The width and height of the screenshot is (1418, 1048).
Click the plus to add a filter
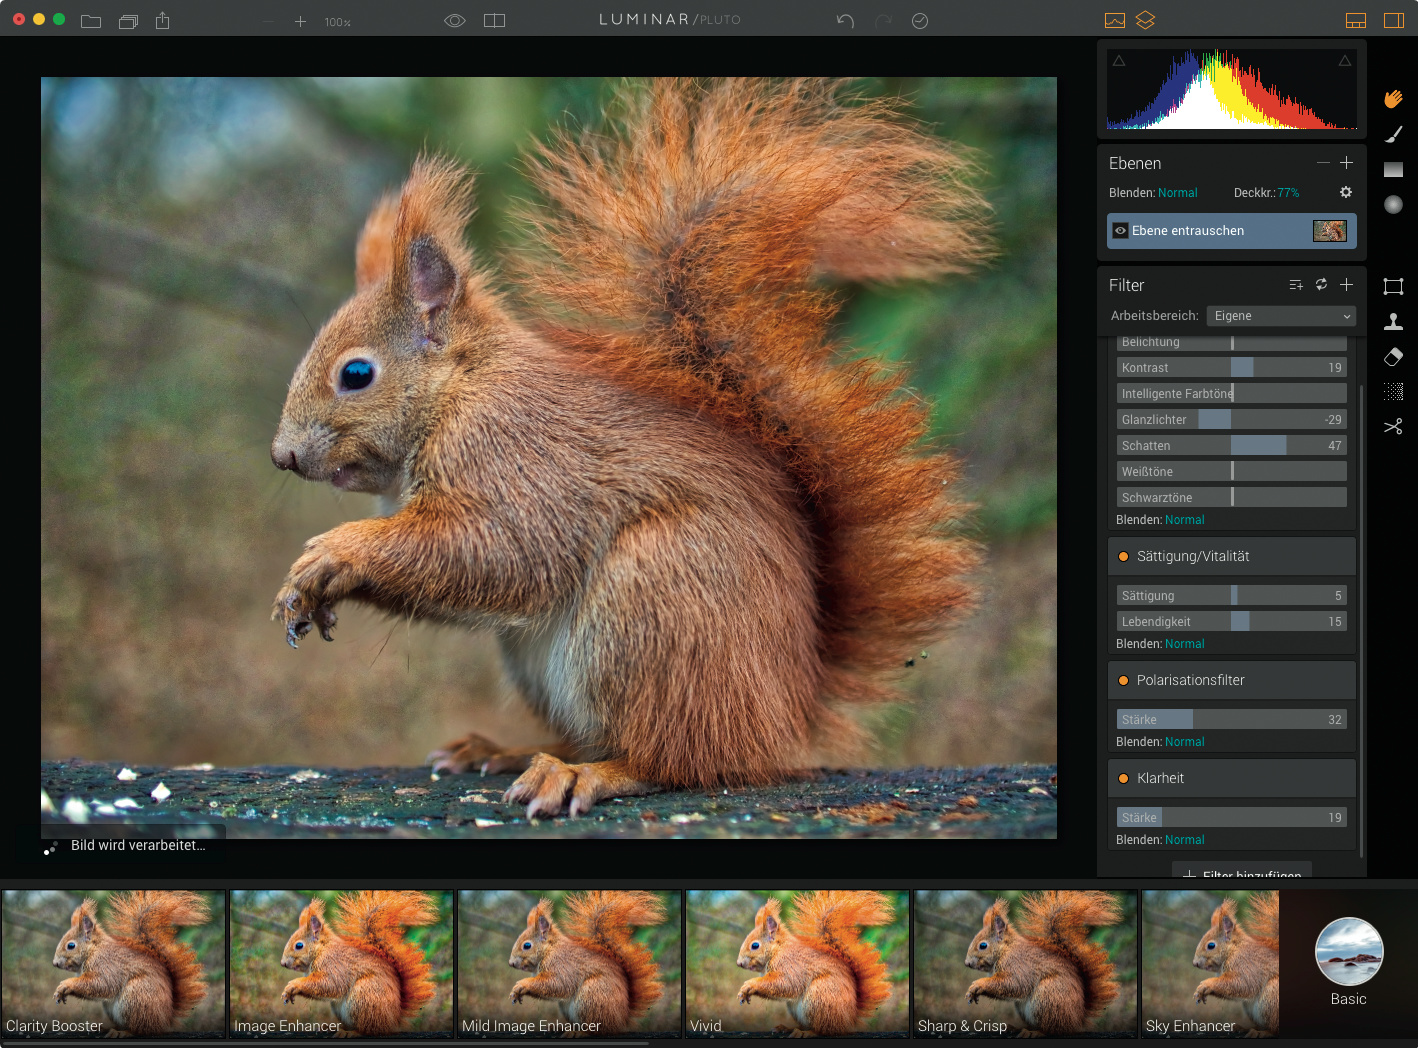point(1346,285)
